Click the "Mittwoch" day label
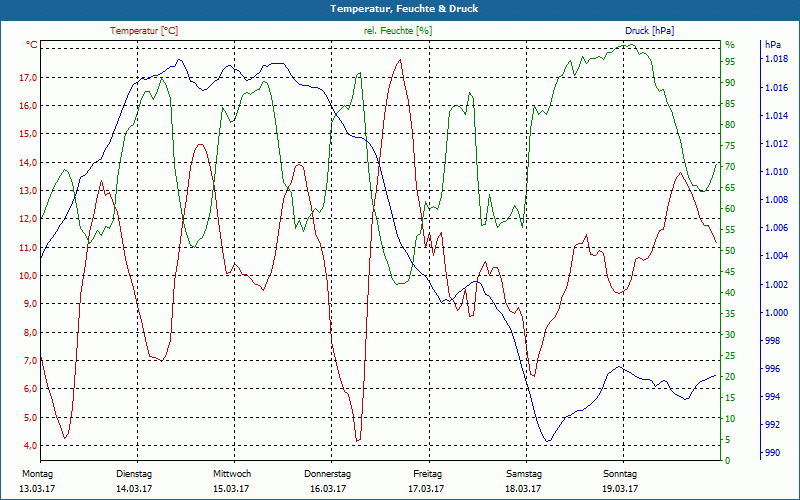800x500 pixels. 232,474
